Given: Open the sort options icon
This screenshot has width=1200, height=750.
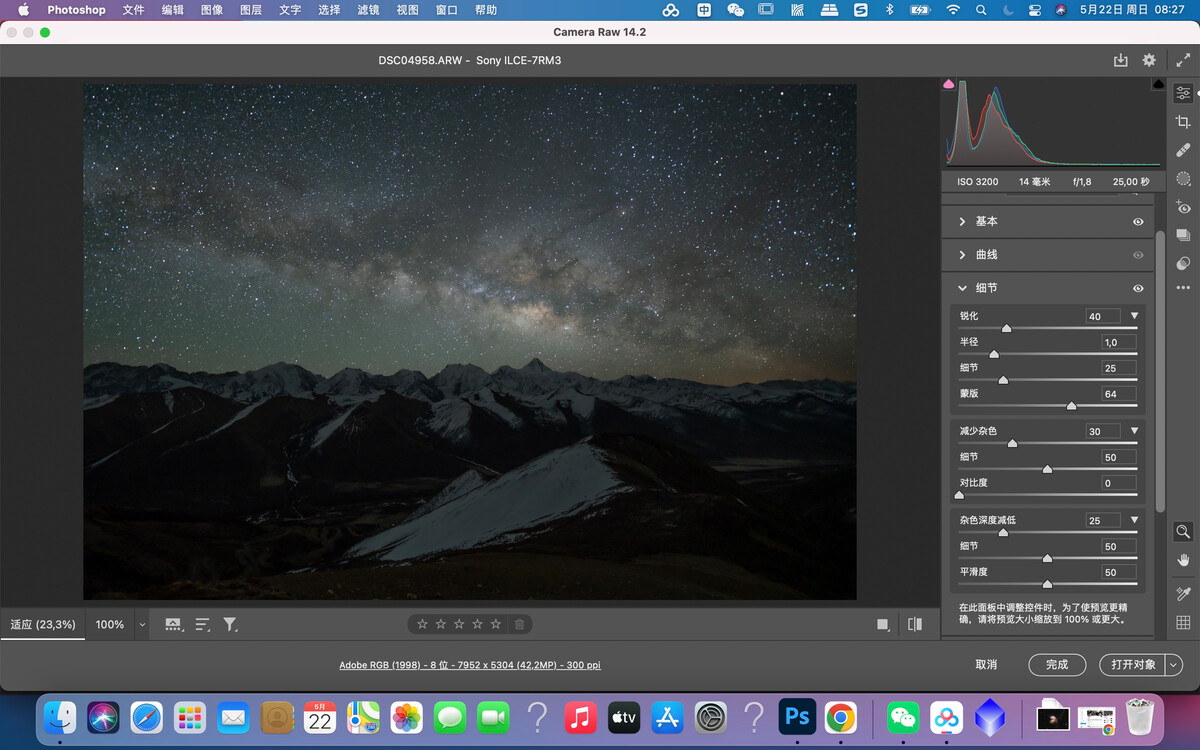Looking at the screenshot, I should pyautogui.click(x=202, y=625).
